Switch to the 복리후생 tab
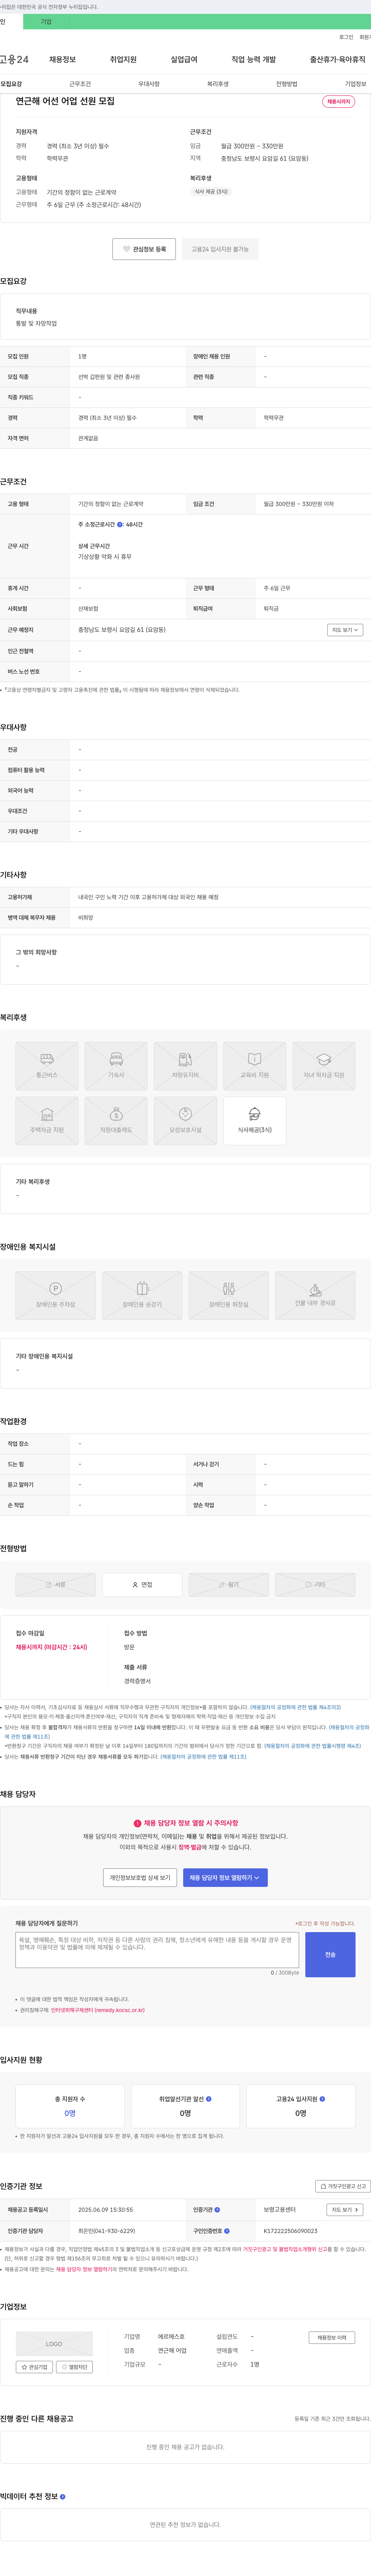Image resolution: width=371 pixels, height=2576 pixels. [x=218, y=84]
